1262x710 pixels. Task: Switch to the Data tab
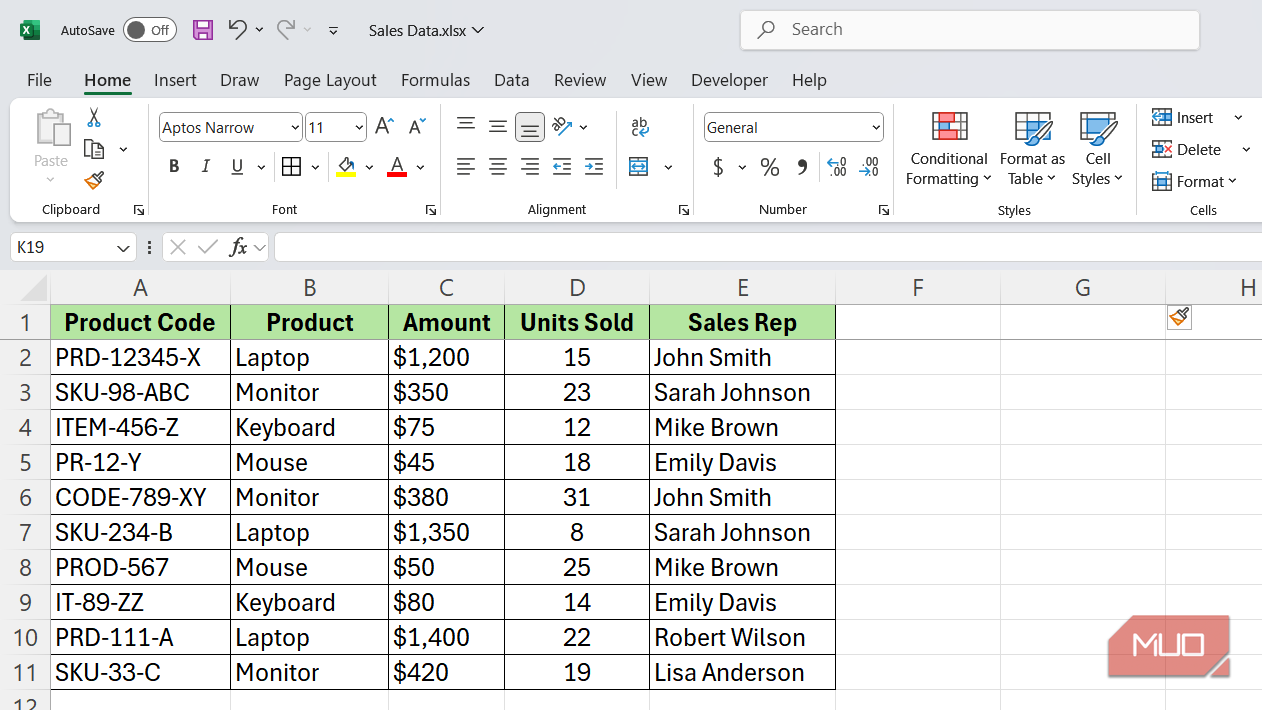coord(511,80)
